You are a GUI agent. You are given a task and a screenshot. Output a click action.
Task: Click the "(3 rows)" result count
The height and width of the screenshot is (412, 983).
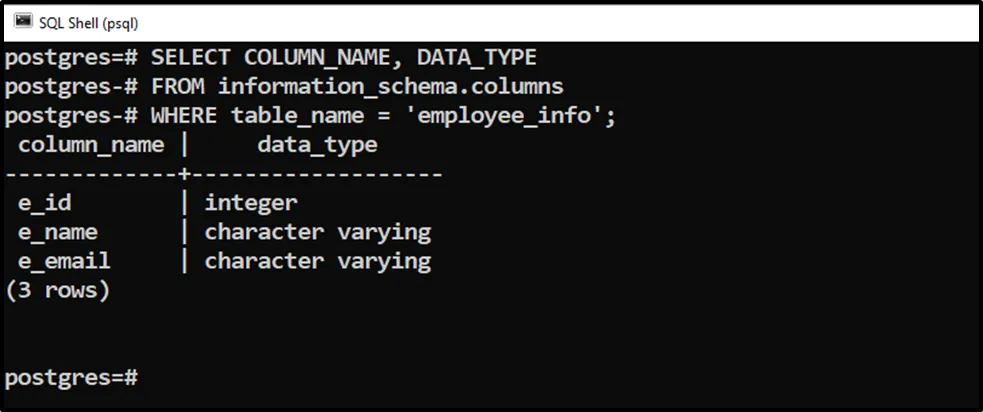pos(57,290)
